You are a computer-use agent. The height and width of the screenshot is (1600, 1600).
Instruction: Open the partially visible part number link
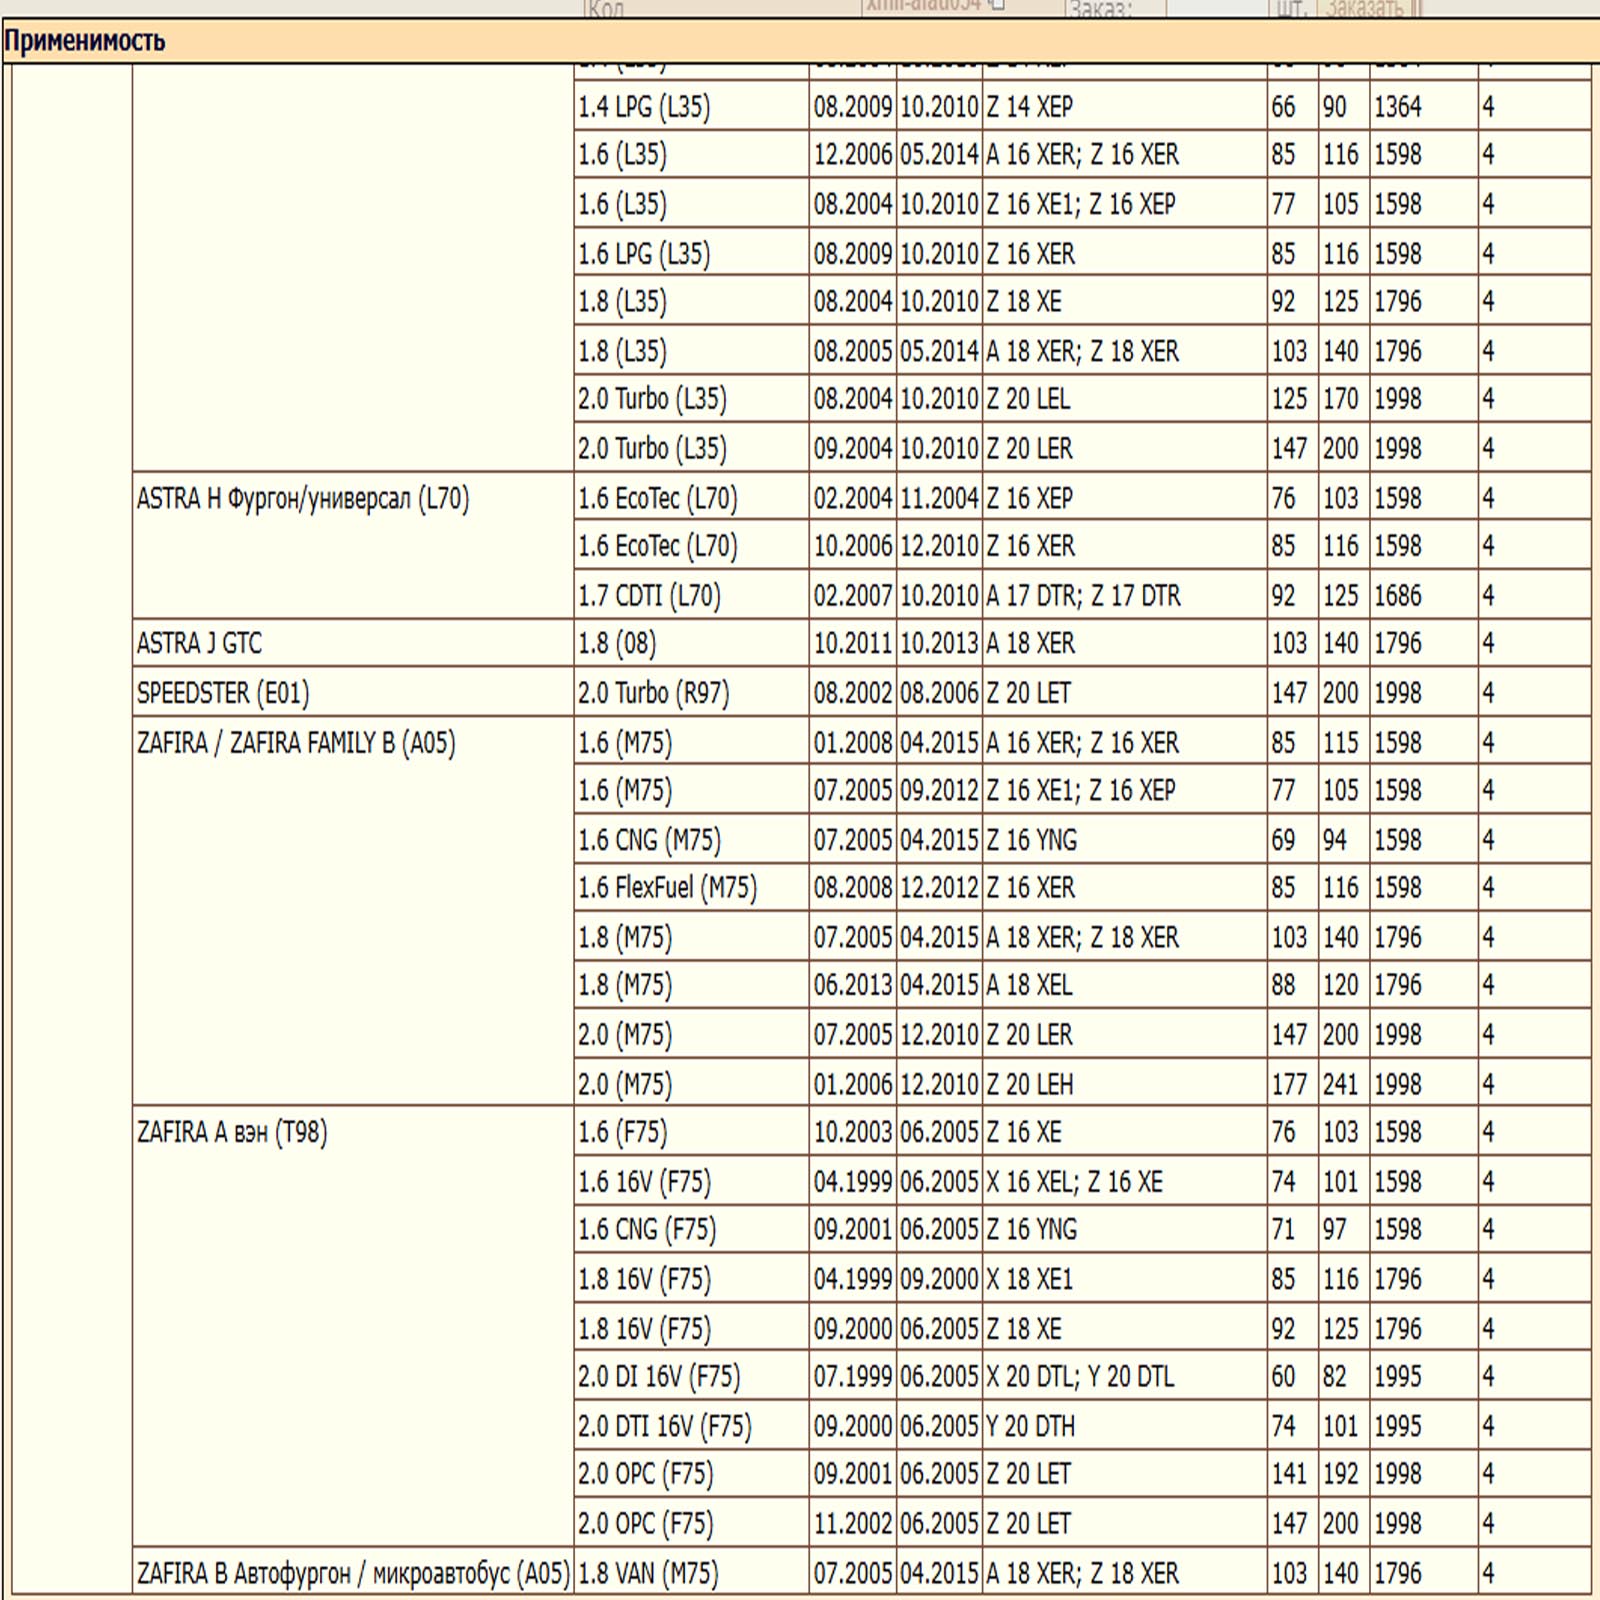tap(924, 4)
